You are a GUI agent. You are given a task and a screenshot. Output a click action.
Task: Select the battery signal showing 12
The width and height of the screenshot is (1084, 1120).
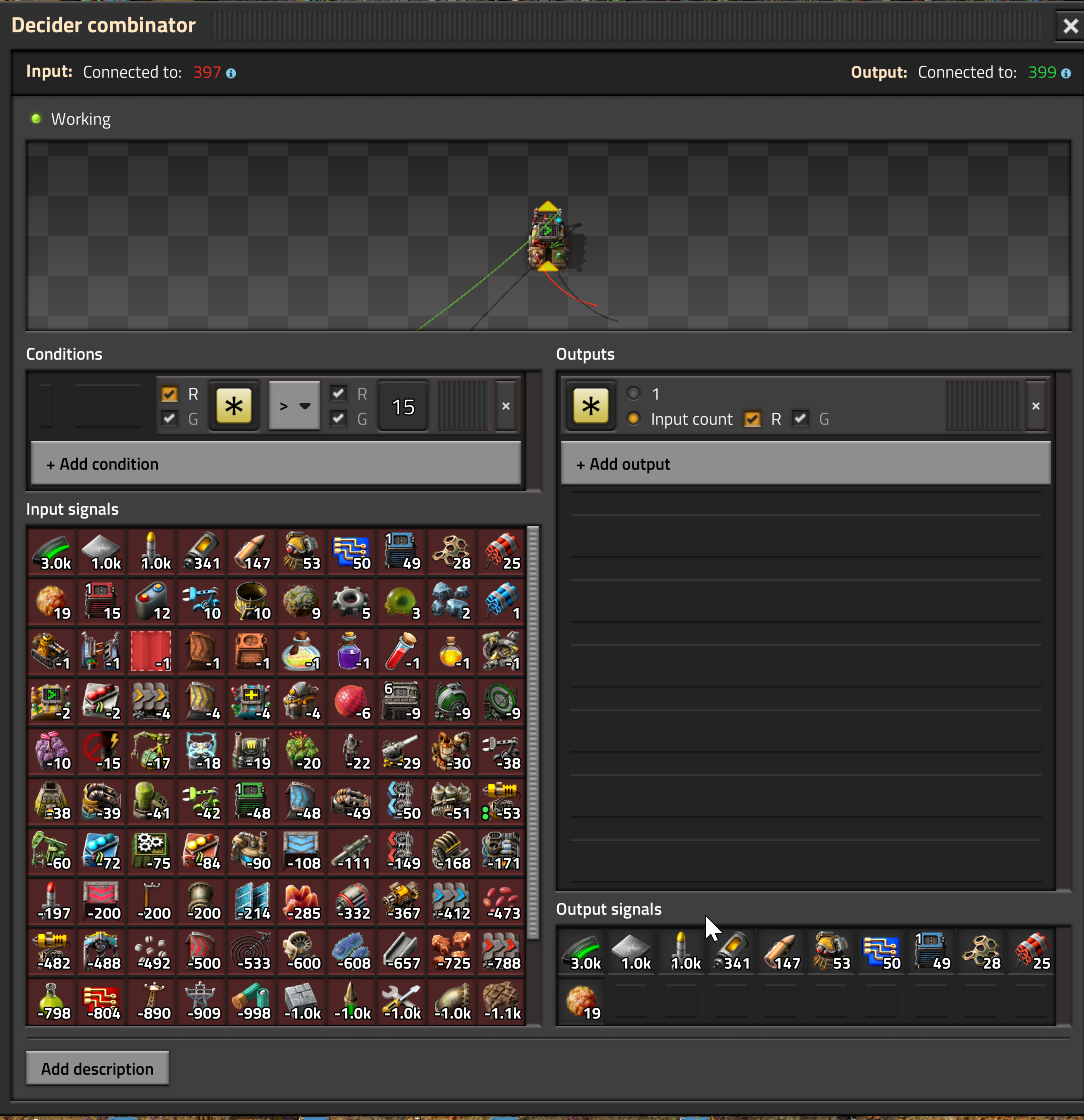pyautogui.click(x=151, y=601)
